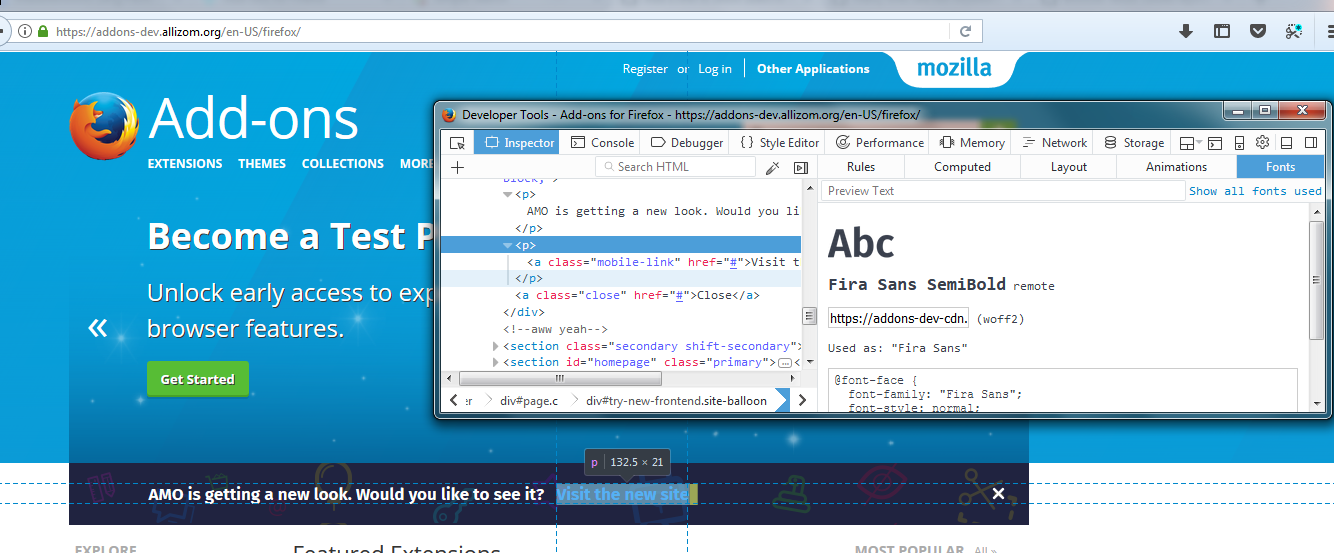Open the COLLECTIONS navigation menu

(x=343, y=163)
